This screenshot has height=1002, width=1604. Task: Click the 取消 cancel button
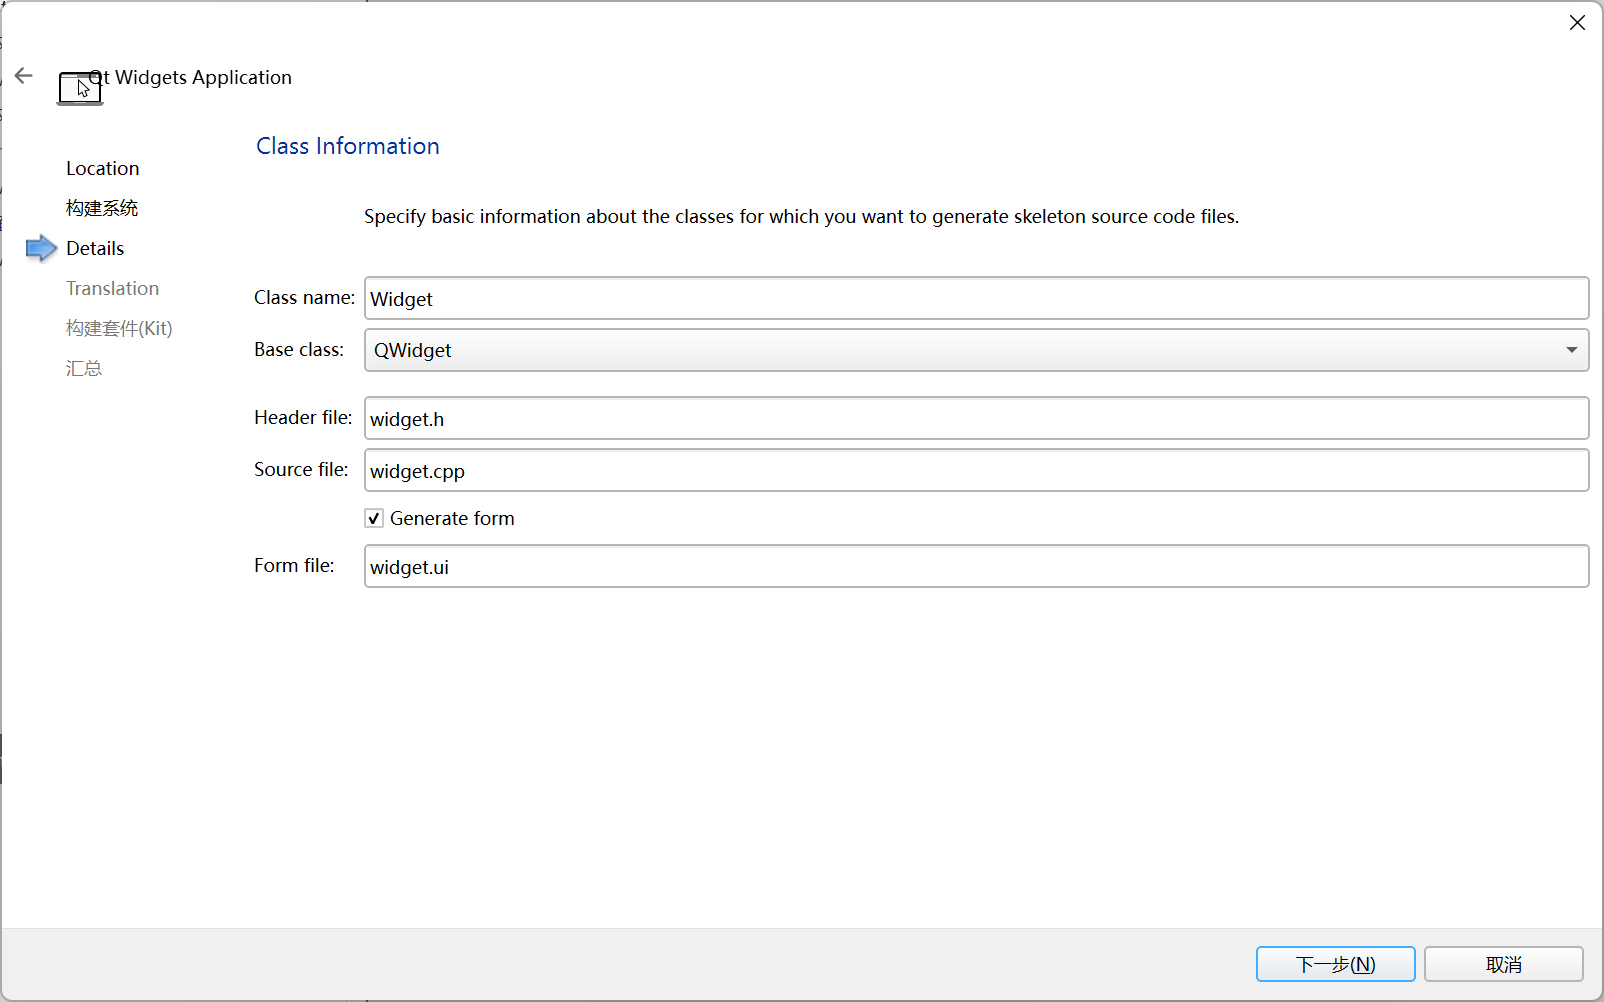1503,964
